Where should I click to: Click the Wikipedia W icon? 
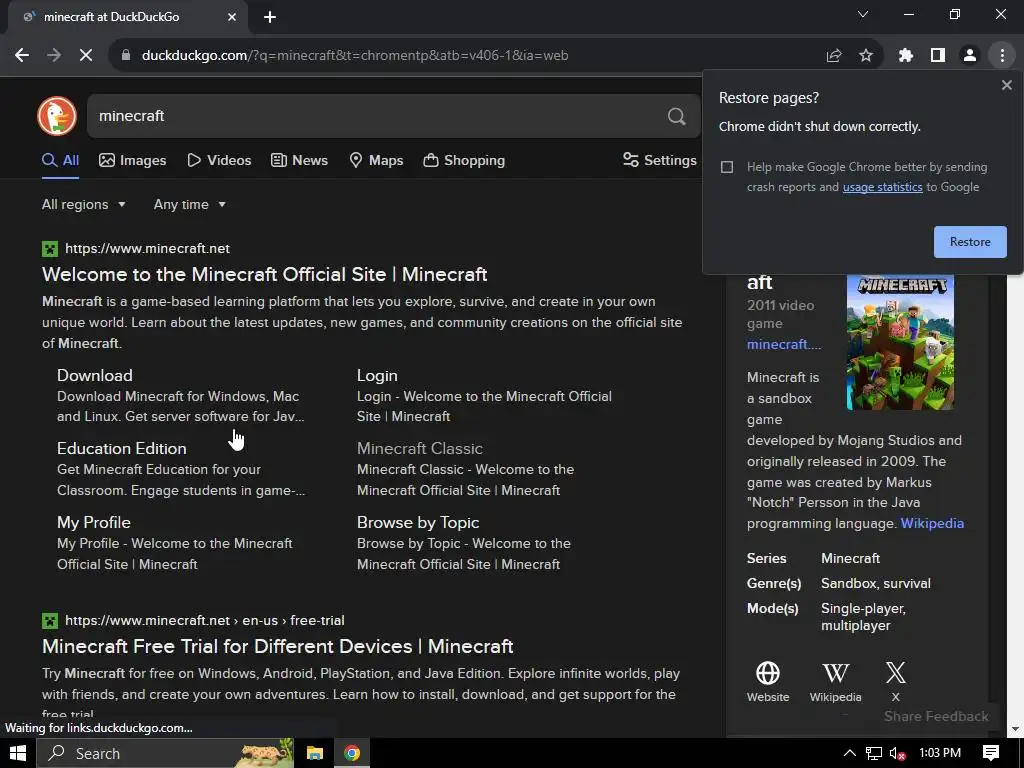pos(835,673)
